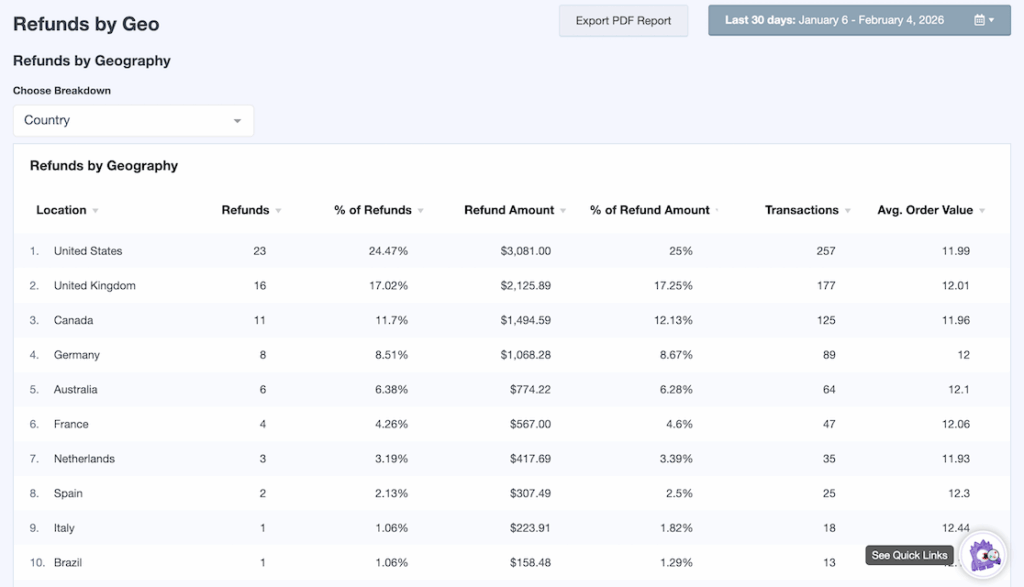Click the Canada location entry

73,321
